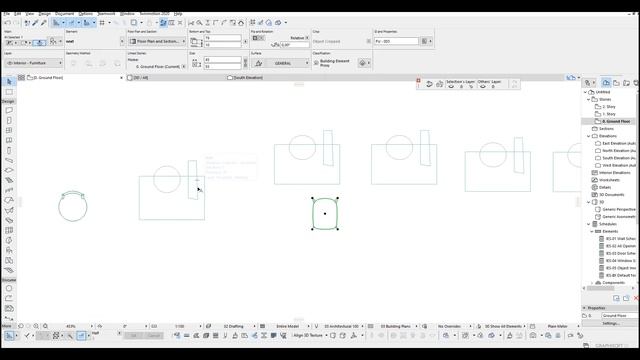Open Worksheets in the Navigator

609,180
